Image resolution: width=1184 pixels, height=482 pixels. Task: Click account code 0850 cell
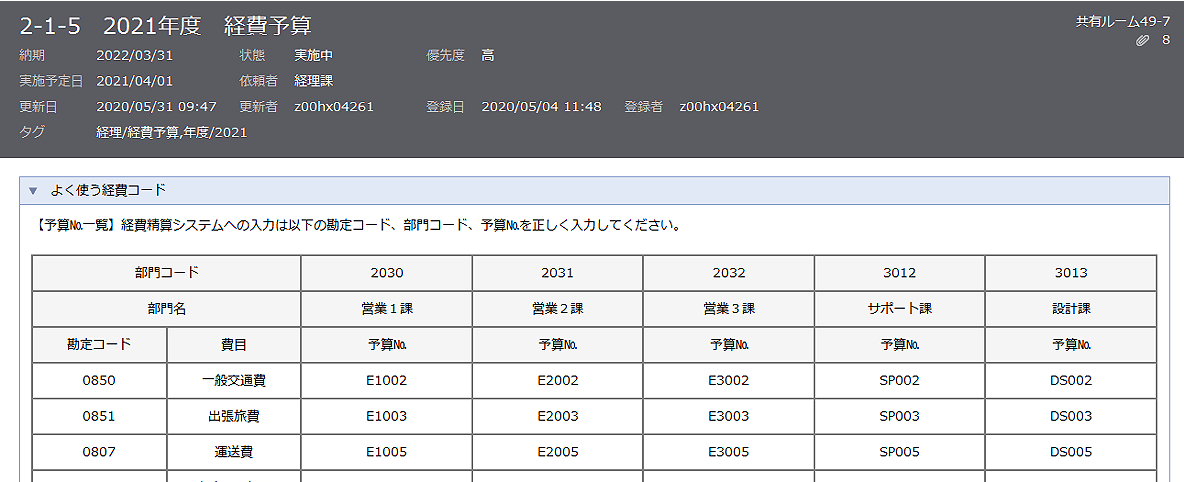pos(99,381)
